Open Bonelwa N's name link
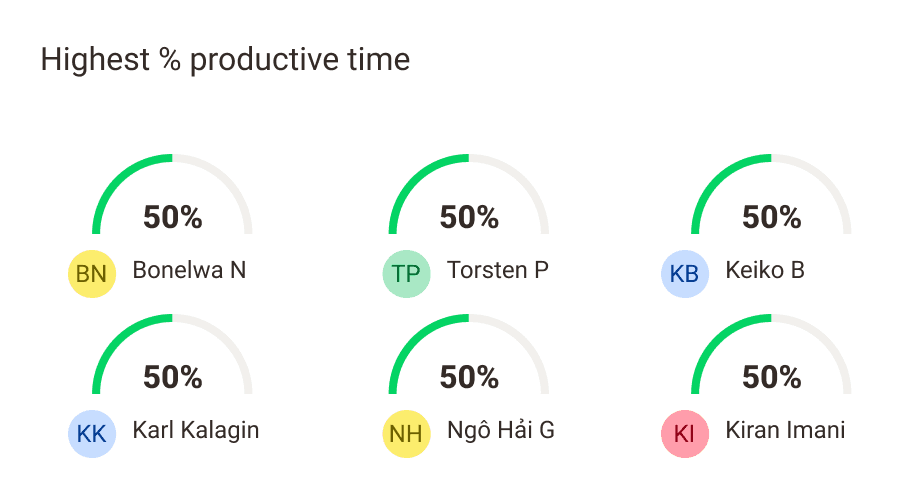908x498 pixels. pyautogui.click(x=189, y=270)
